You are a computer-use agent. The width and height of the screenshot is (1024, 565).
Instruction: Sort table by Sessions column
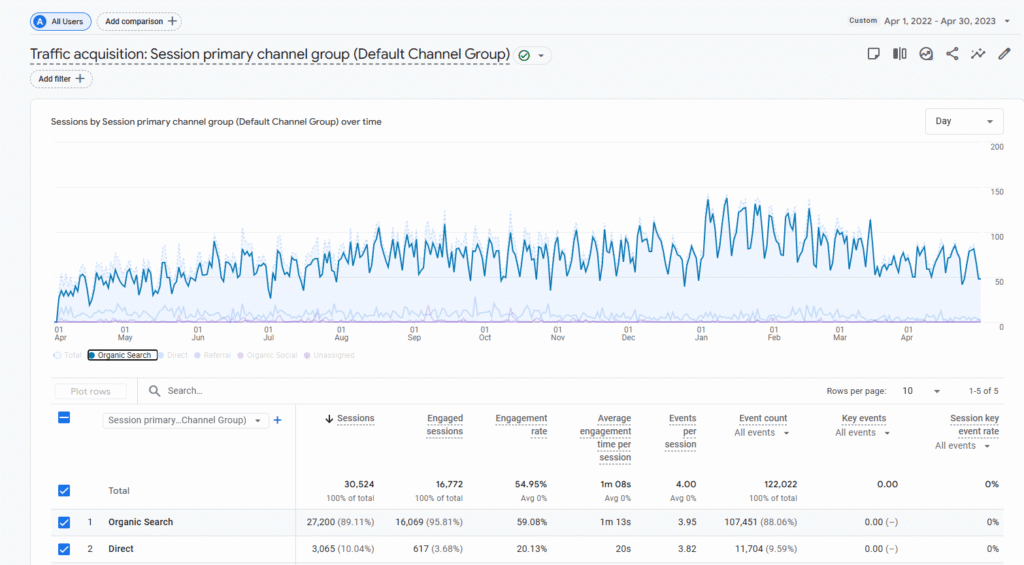click(x=355, y=419)
